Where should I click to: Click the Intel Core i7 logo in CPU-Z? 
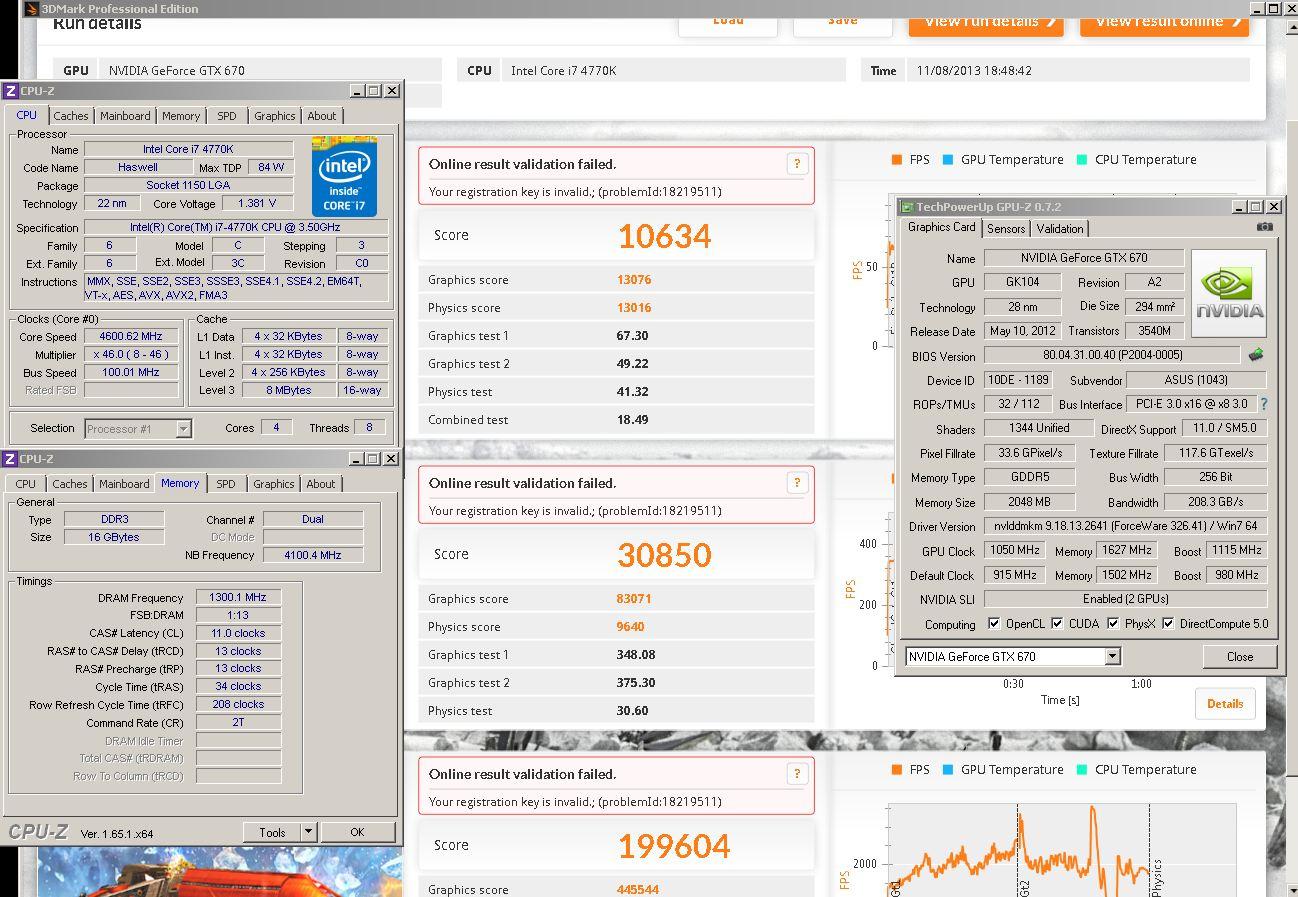[x=344, y=176]
